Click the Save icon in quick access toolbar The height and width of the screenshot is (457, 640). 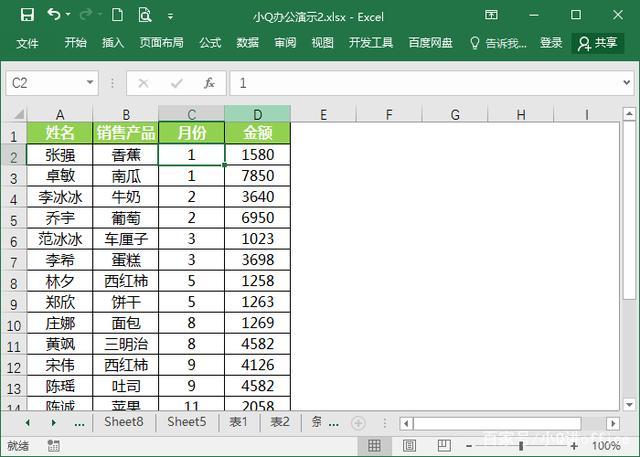[27, 15]
